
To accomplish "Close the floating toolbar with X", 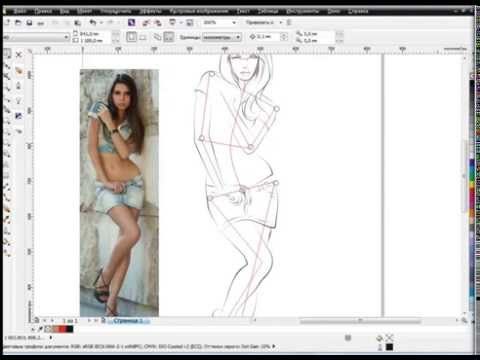I will (x=19, y=54).
